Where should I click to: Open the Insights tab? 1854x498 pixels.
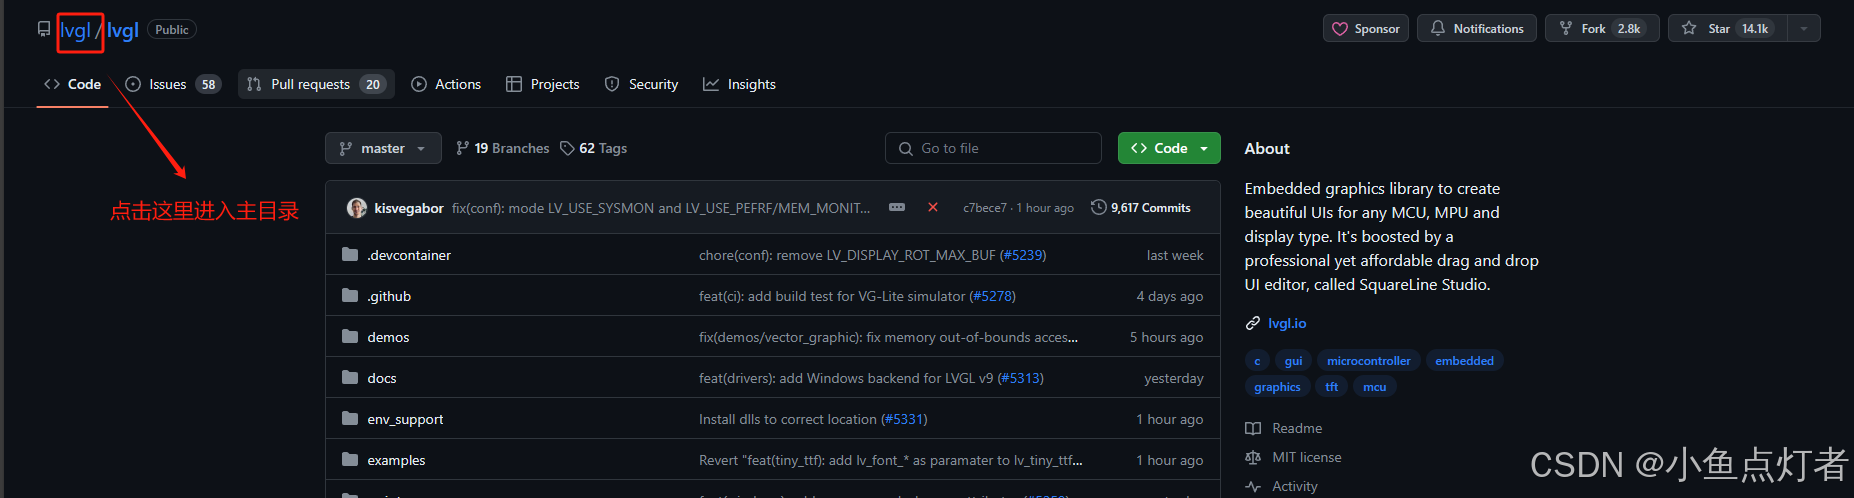coord(740,84)
